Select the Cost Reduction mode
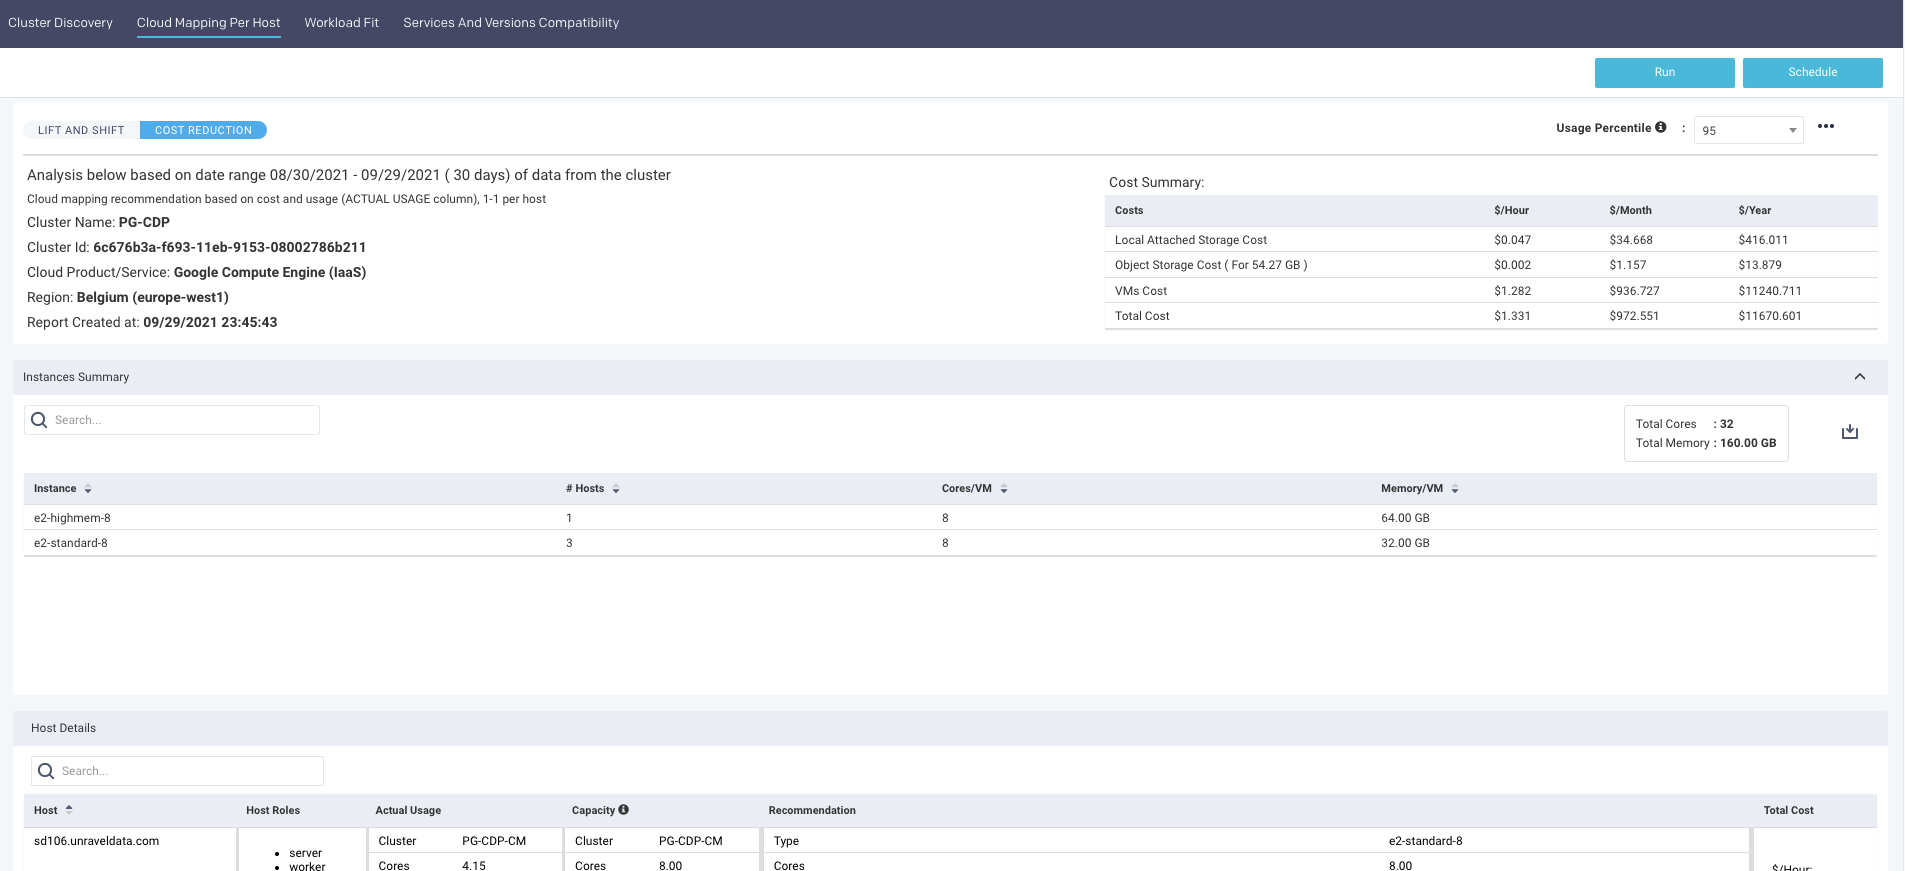This screenshot has width=1905, height=871. 203,130
